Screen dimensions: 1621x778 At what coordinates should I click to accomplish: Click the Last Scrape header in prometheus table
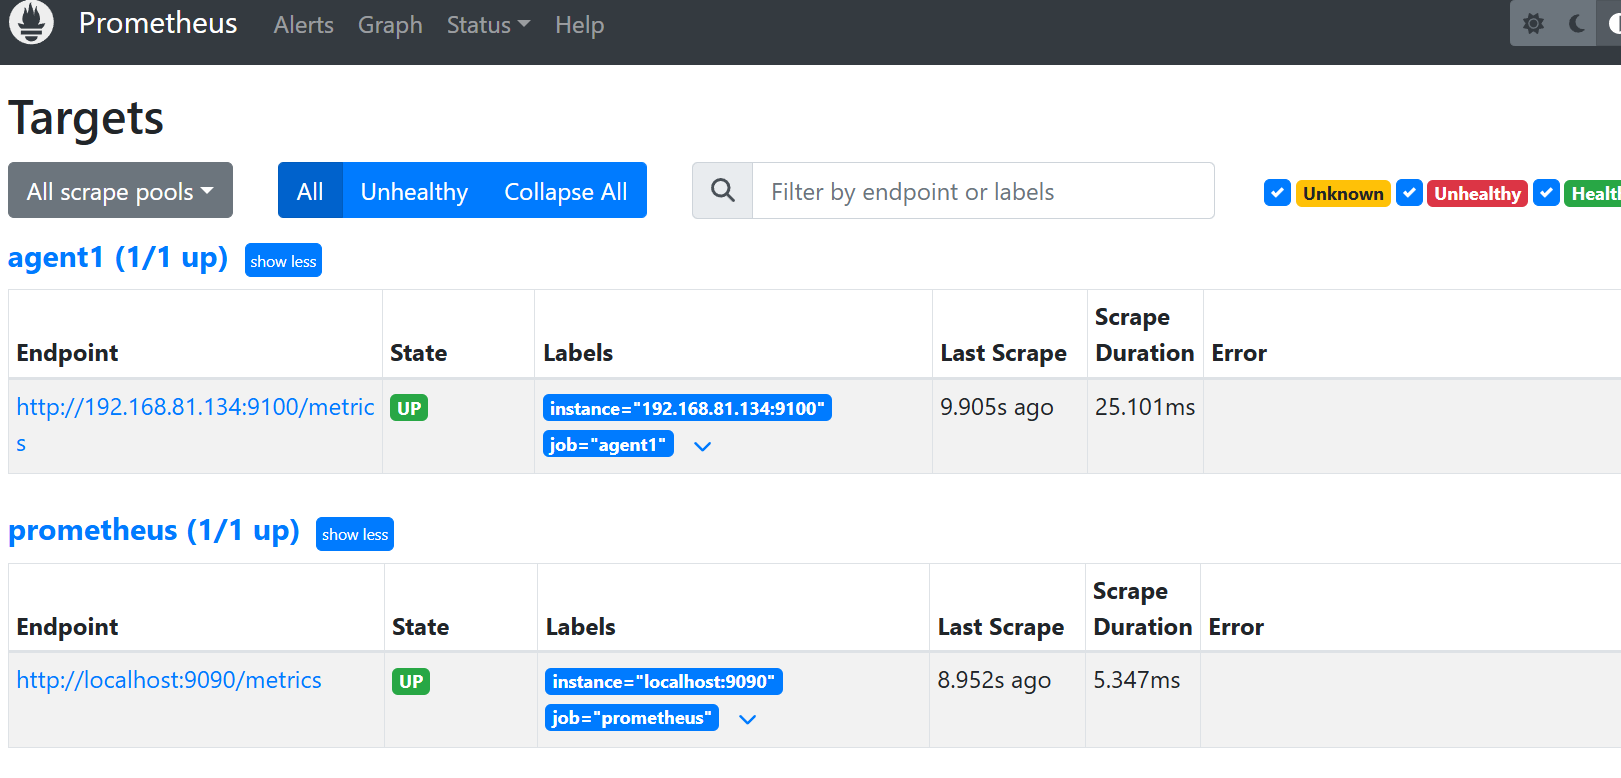pyautogui.click(x=1001, y=627)
